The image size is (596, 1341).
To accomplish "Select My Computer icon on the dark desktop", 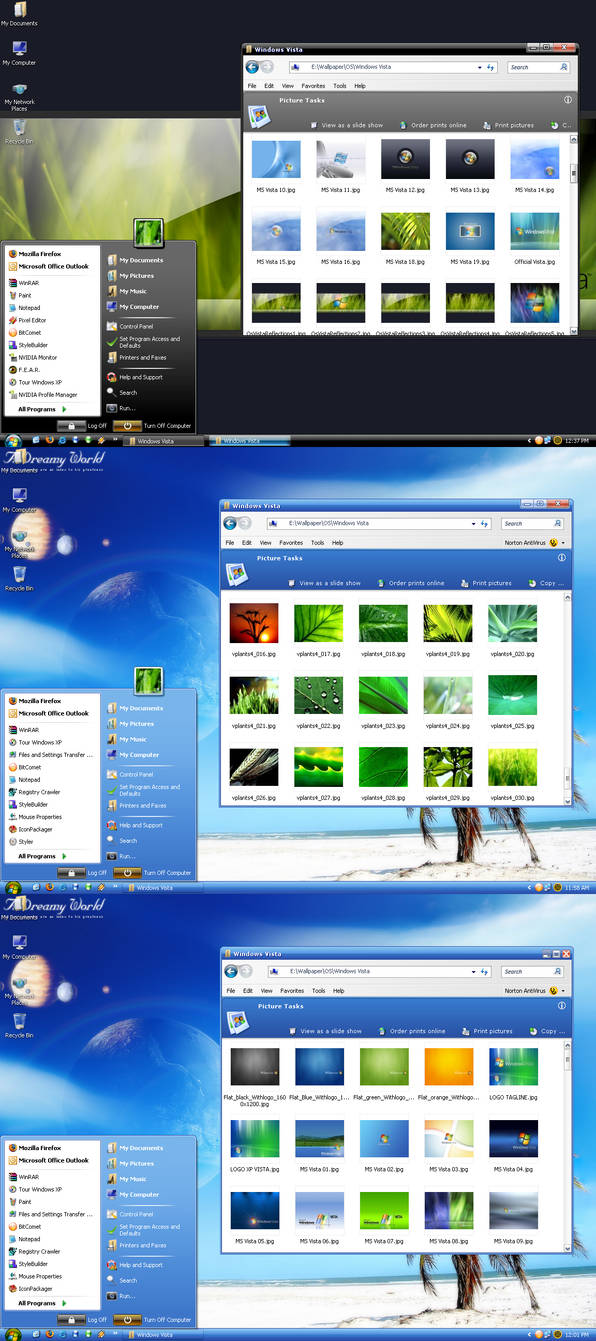I will (19, 53).
